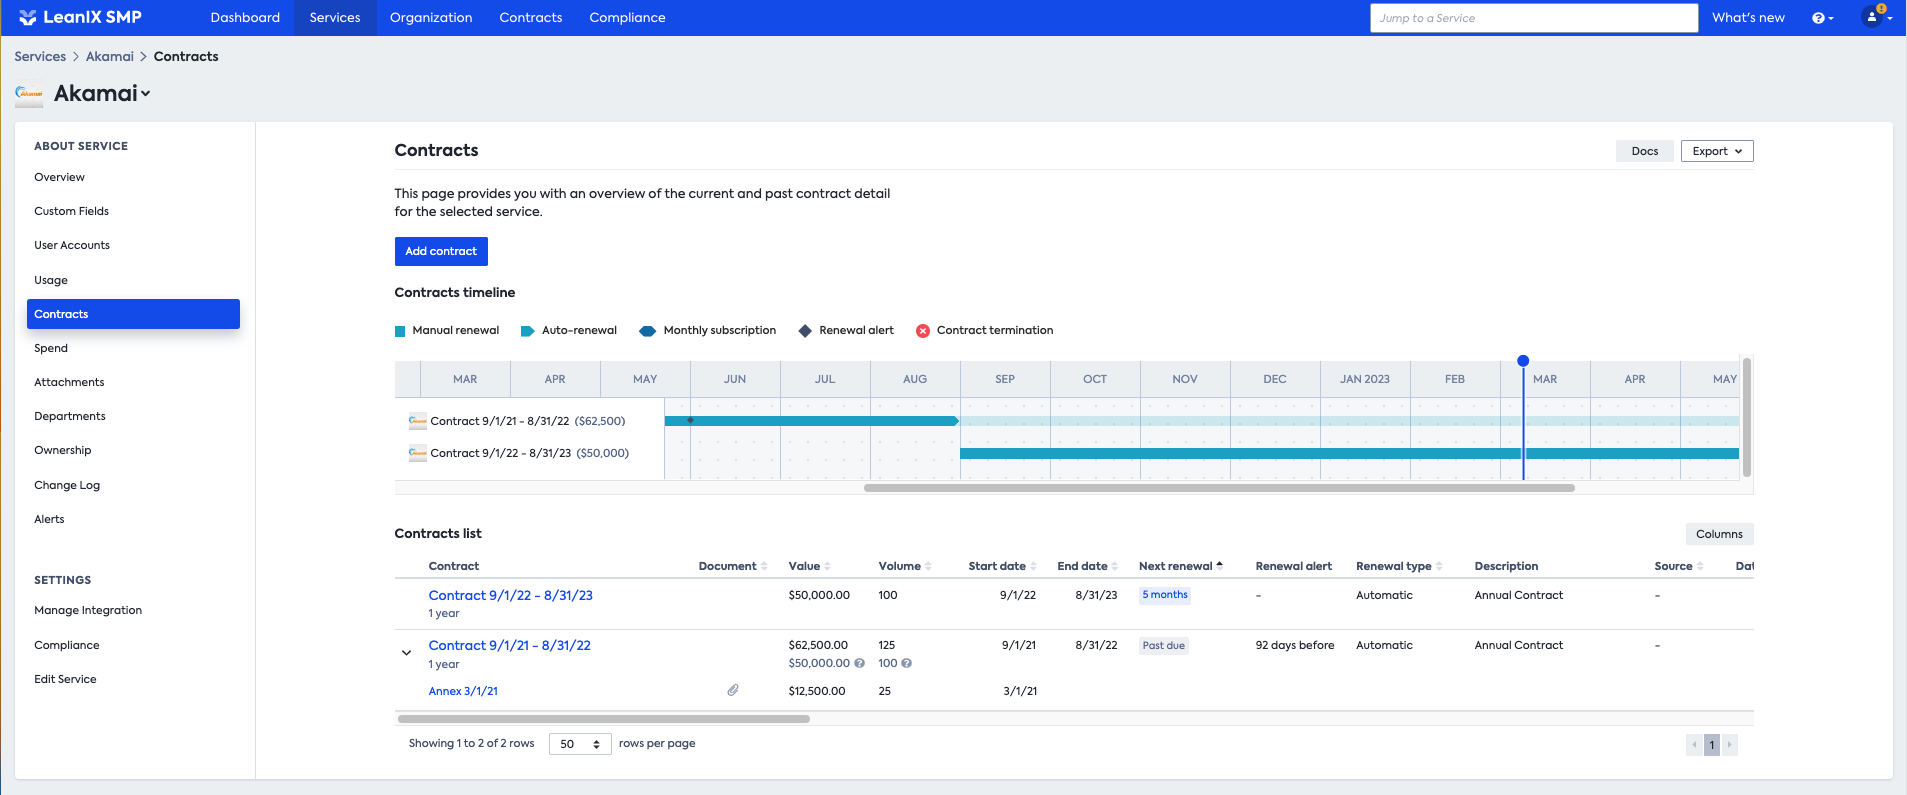Open the rows per page selector
Screen dimensions: 1907x795
(x=580, y=744)
